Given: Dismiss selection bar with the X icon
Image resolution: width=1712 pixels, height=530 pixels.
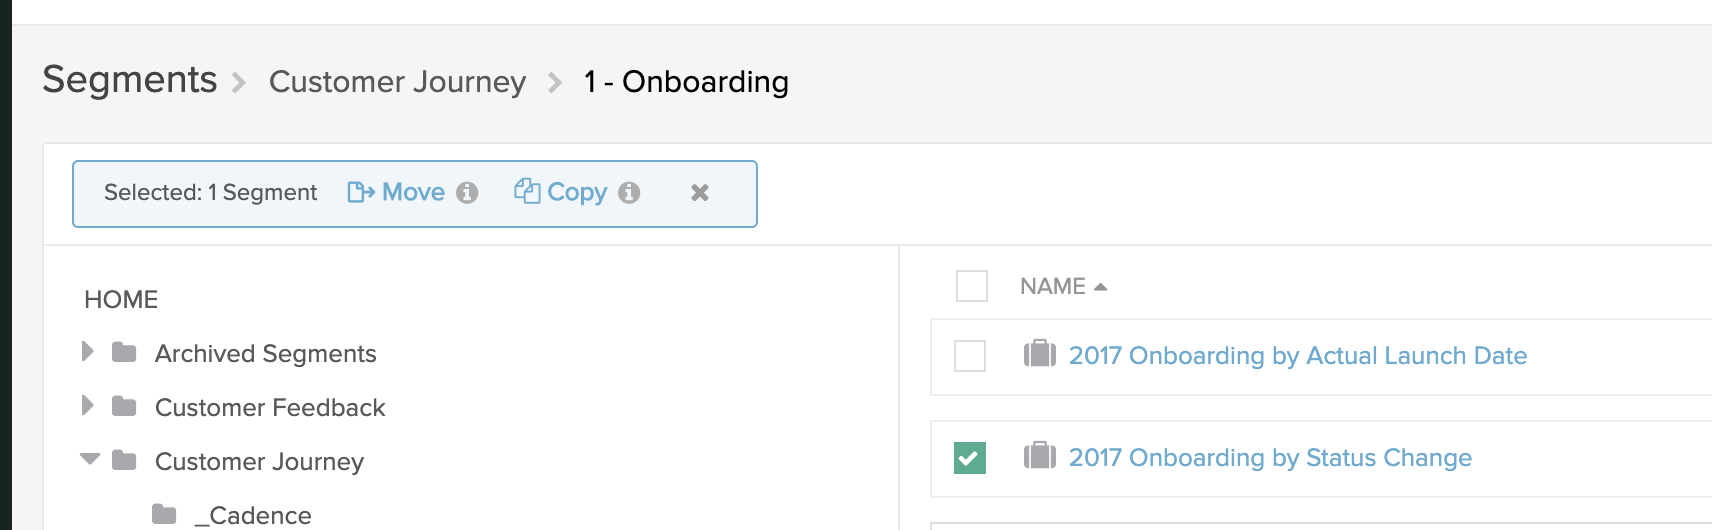Looking at the screenshot, I should click(700, 193).
